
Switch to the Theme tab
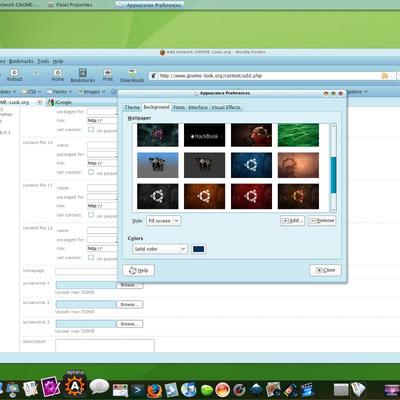132,107
